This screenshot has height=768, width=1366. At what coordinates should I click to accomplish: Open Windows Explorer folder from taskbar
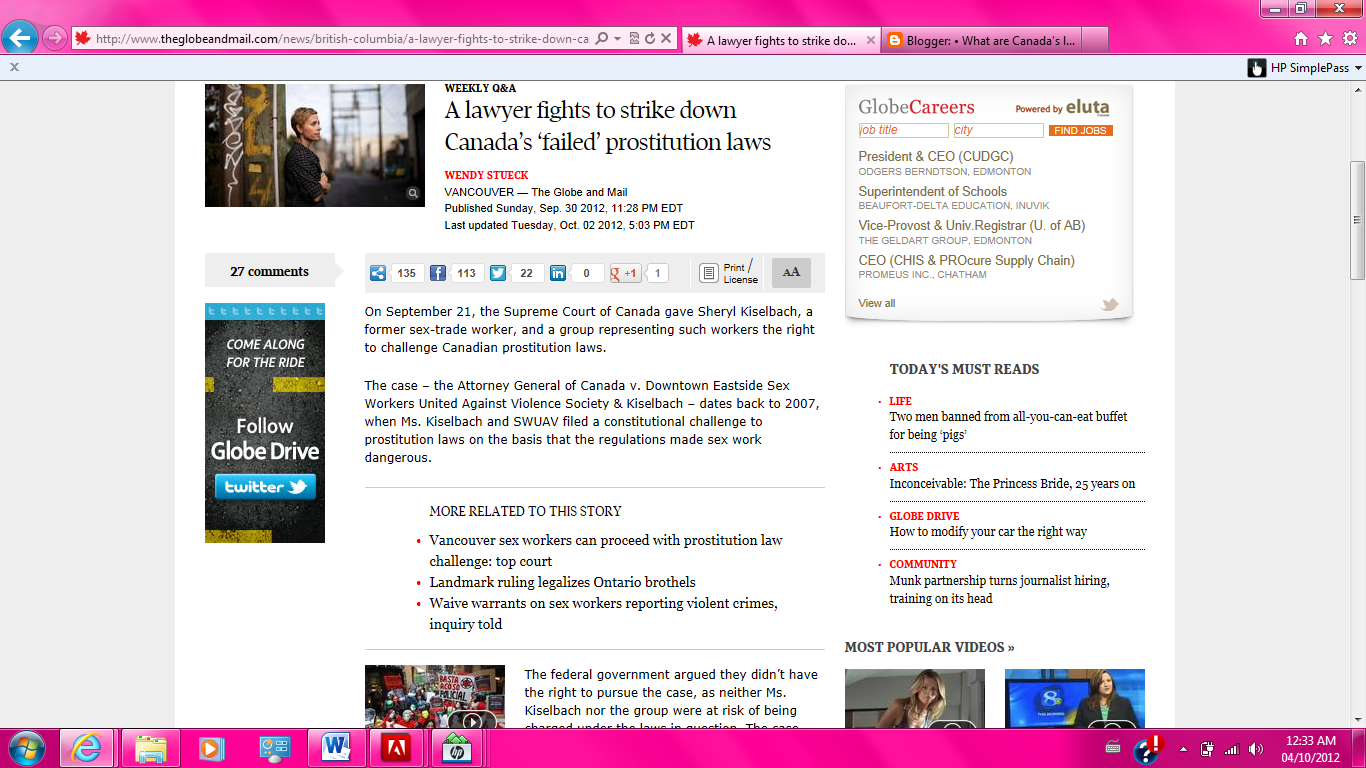pos(151,748)
